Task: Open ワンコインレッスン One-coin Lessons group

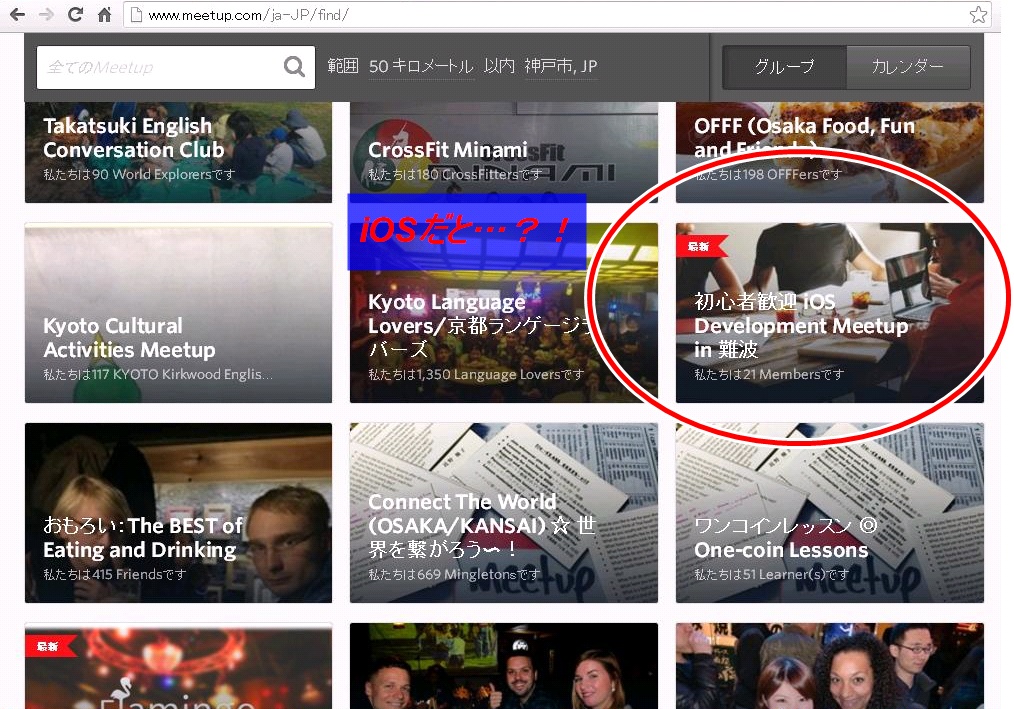Action: 829,513
